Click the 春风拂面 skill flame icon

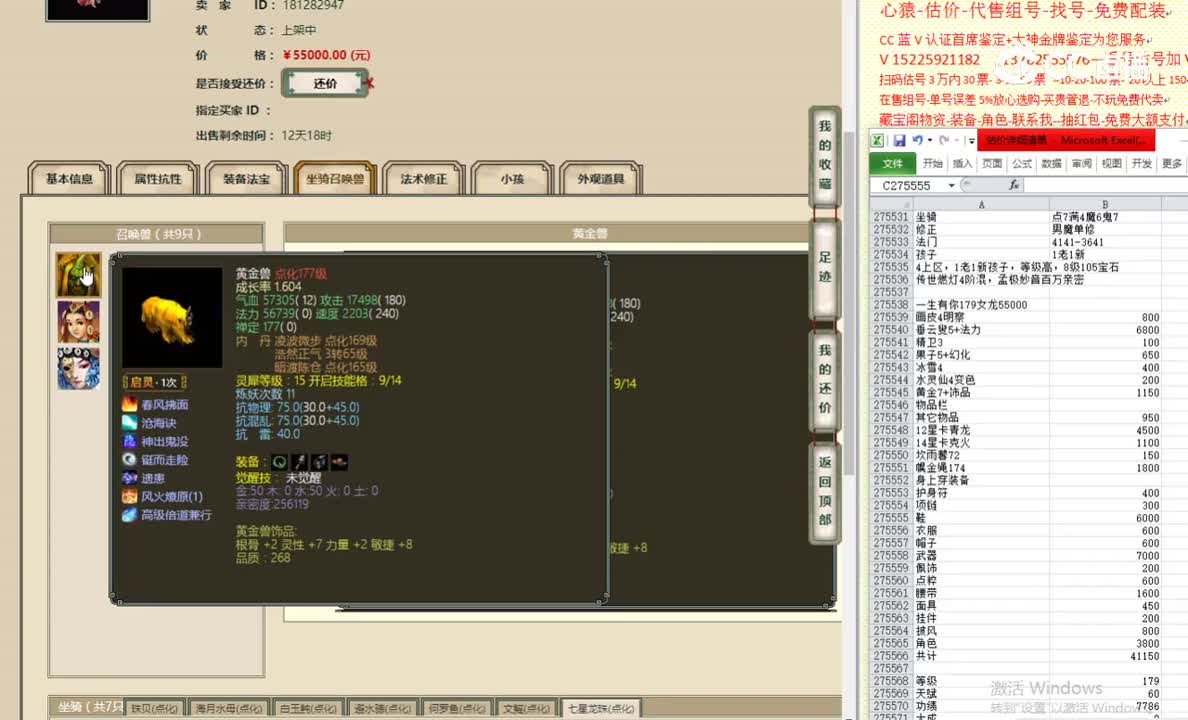pyautogui.click(x=130, y=405)
